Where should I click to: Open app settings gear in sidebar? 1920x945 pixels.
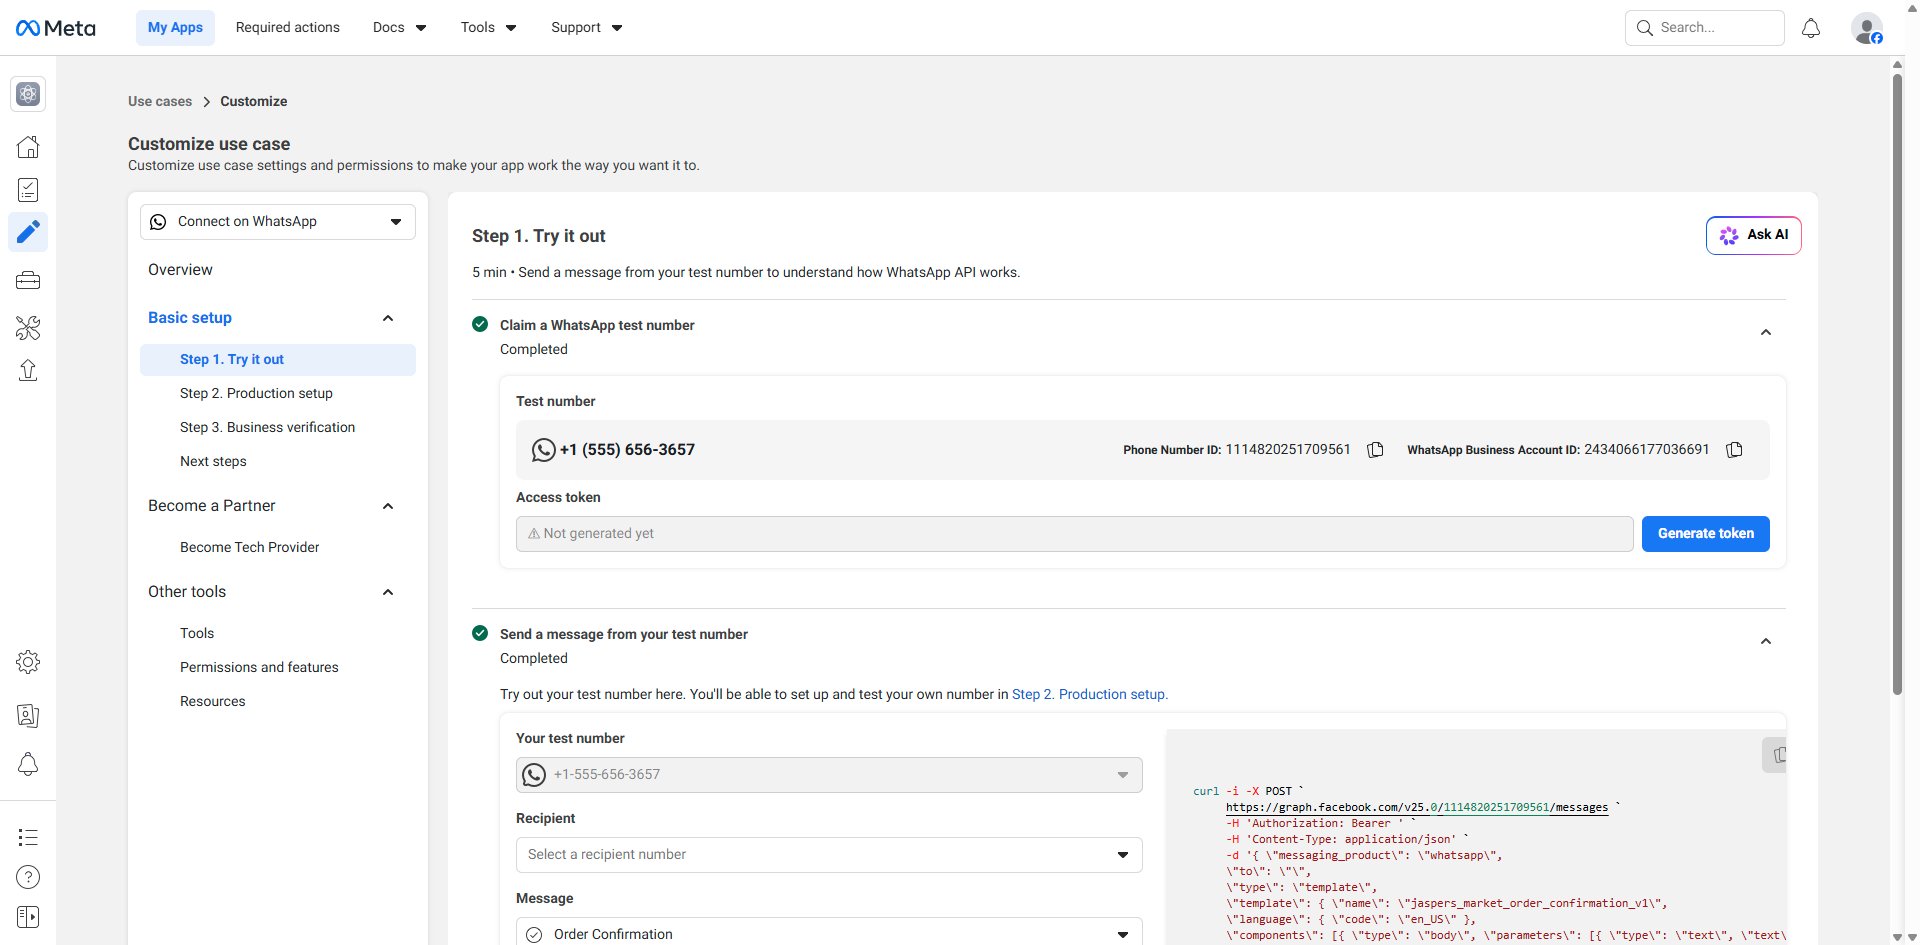pyautogui.click(x=28, y=662)
